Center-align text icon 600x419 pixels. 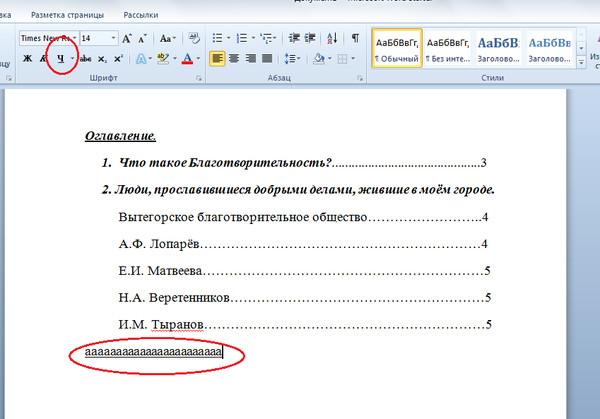[234, 59]
